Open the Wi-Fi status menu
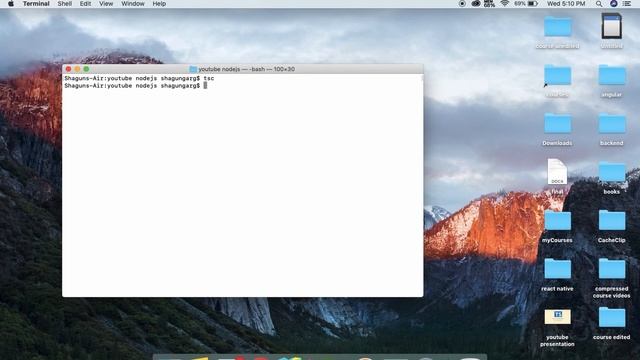This screenshot has width=640, height=360. [504, 4]
